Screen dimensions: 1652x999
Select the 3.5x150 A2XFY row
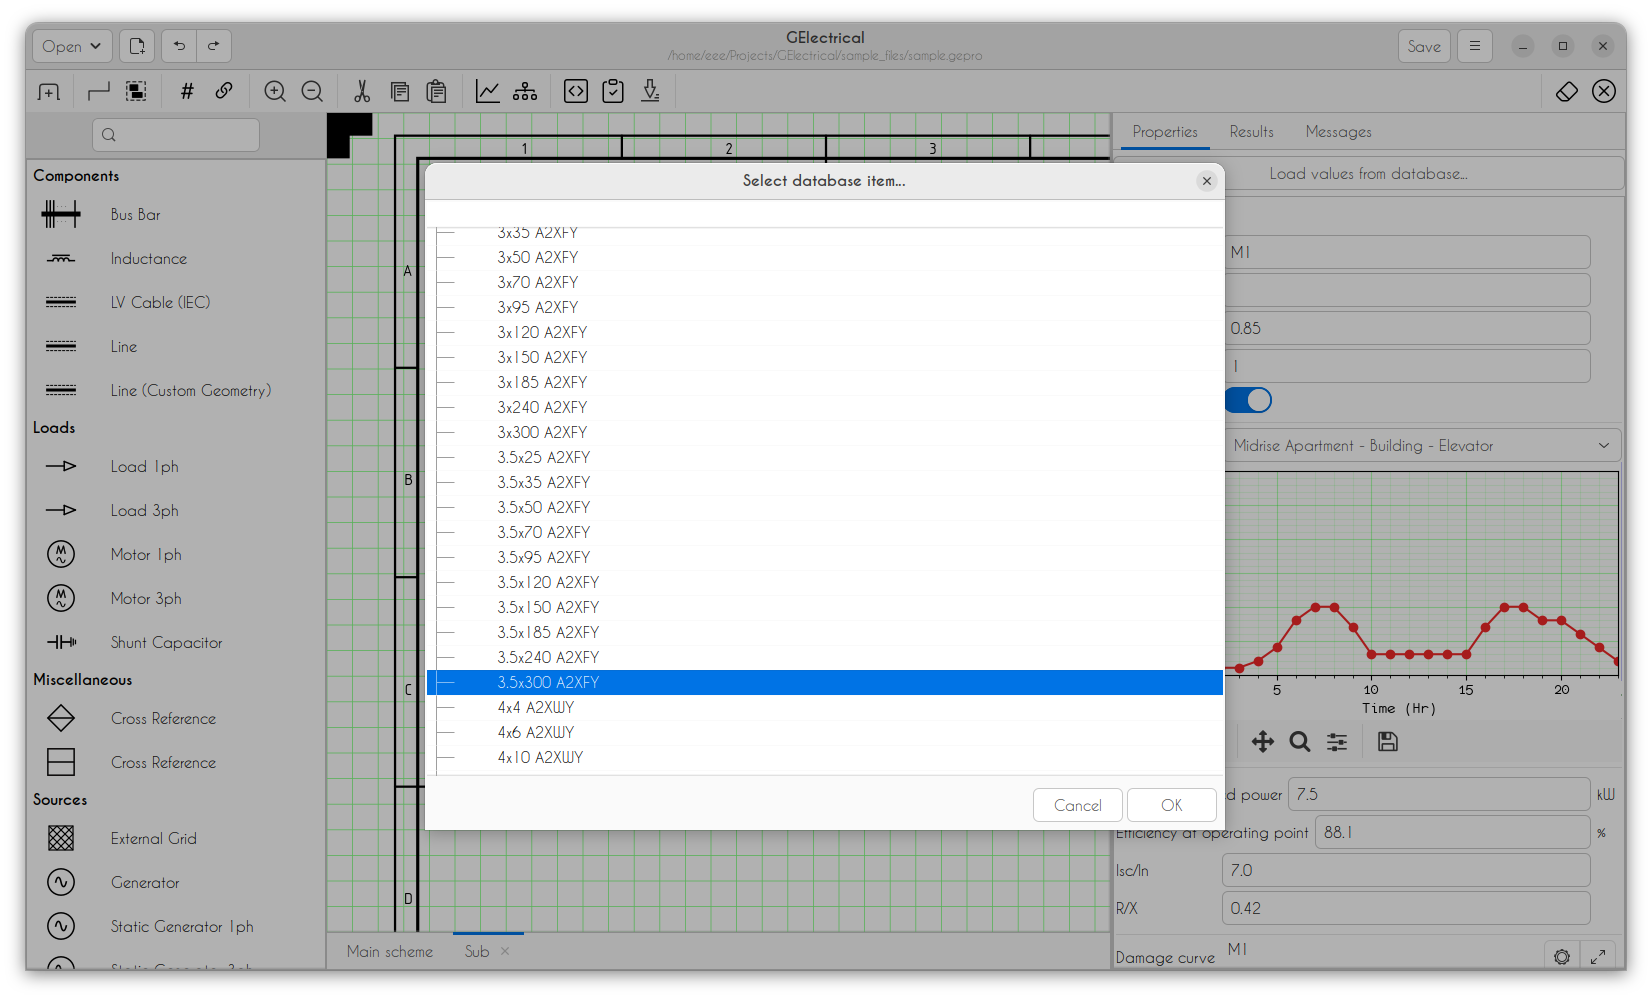tap(824, 608)
